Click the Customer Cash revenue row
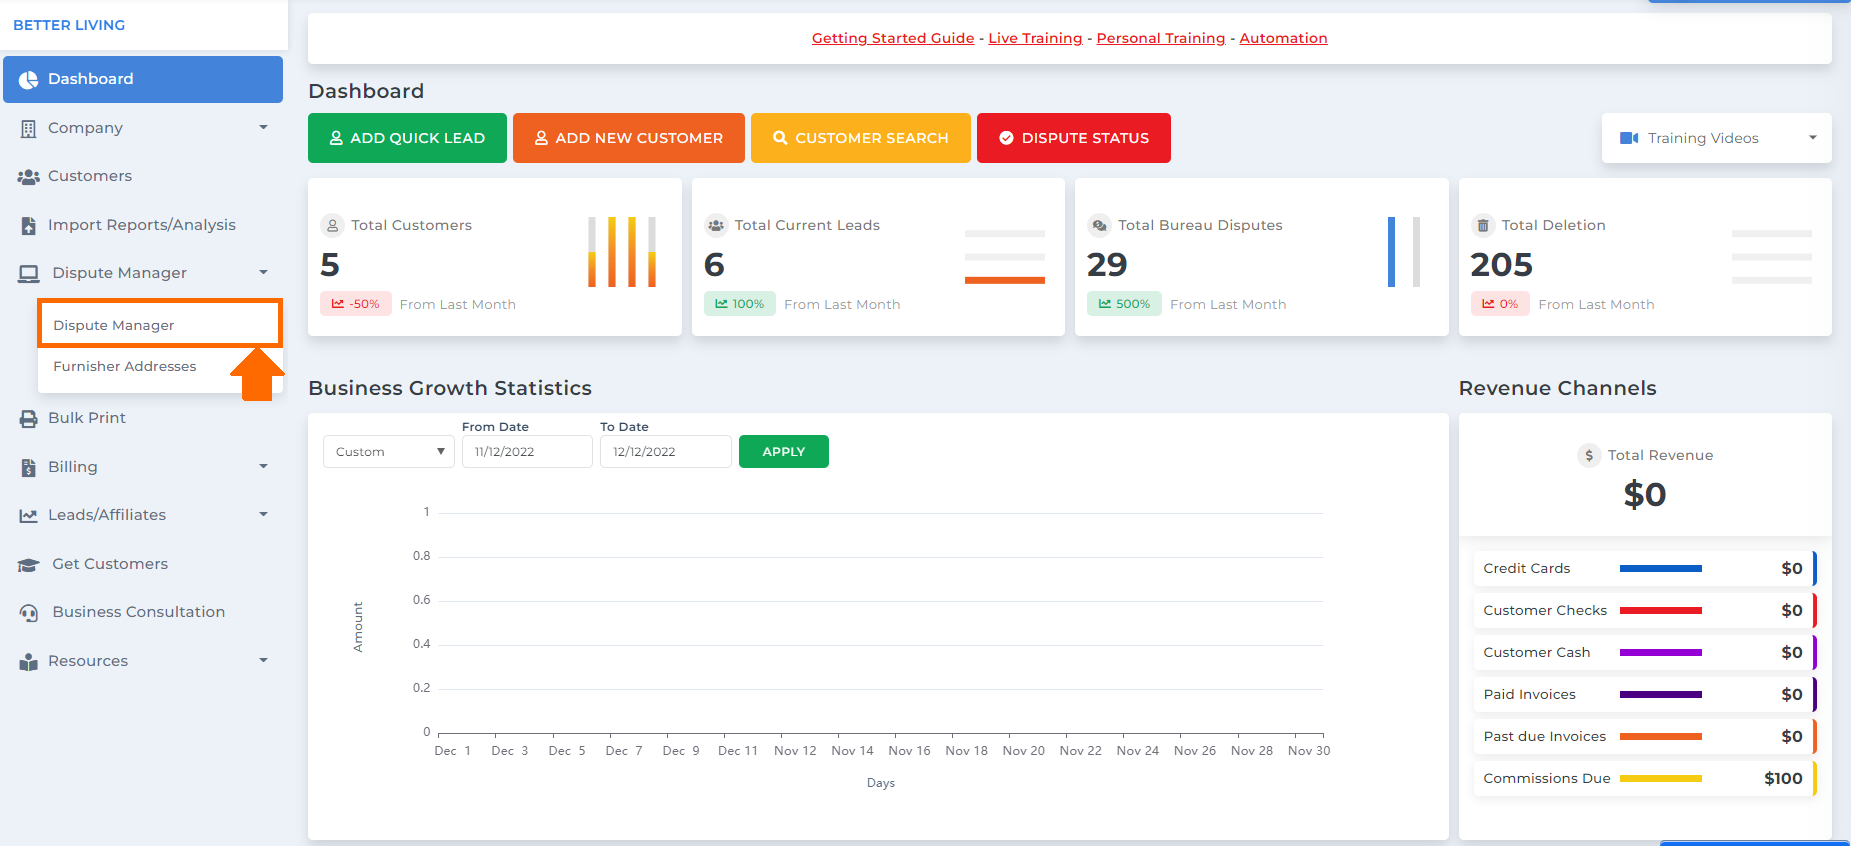This screenshot has width=1851, height=846. [x=1645, y=652]
